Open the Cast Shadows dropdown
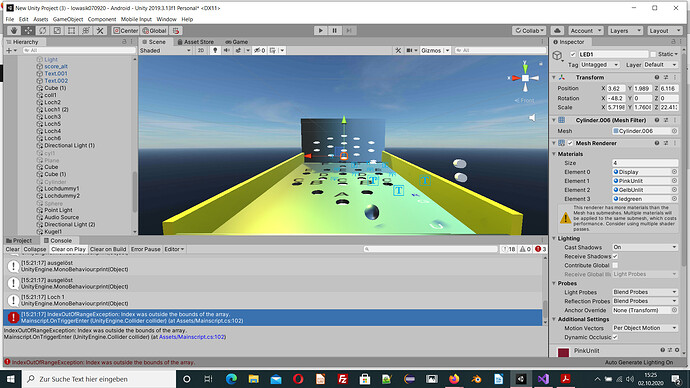The height and width of the screenshot is (388, 690). [x=645, y=247]
